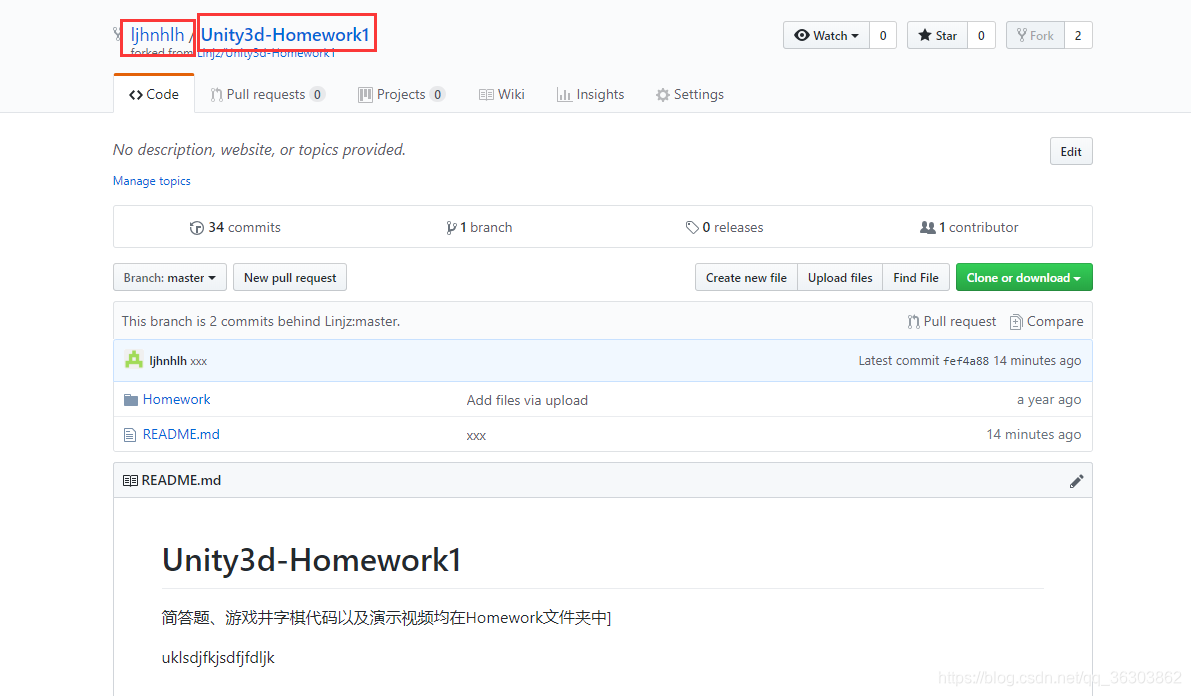This screenshot has width=1191, height=696.
Task: Click the 'a year ago' timestamp for Homework
Action: (1049, 400)
